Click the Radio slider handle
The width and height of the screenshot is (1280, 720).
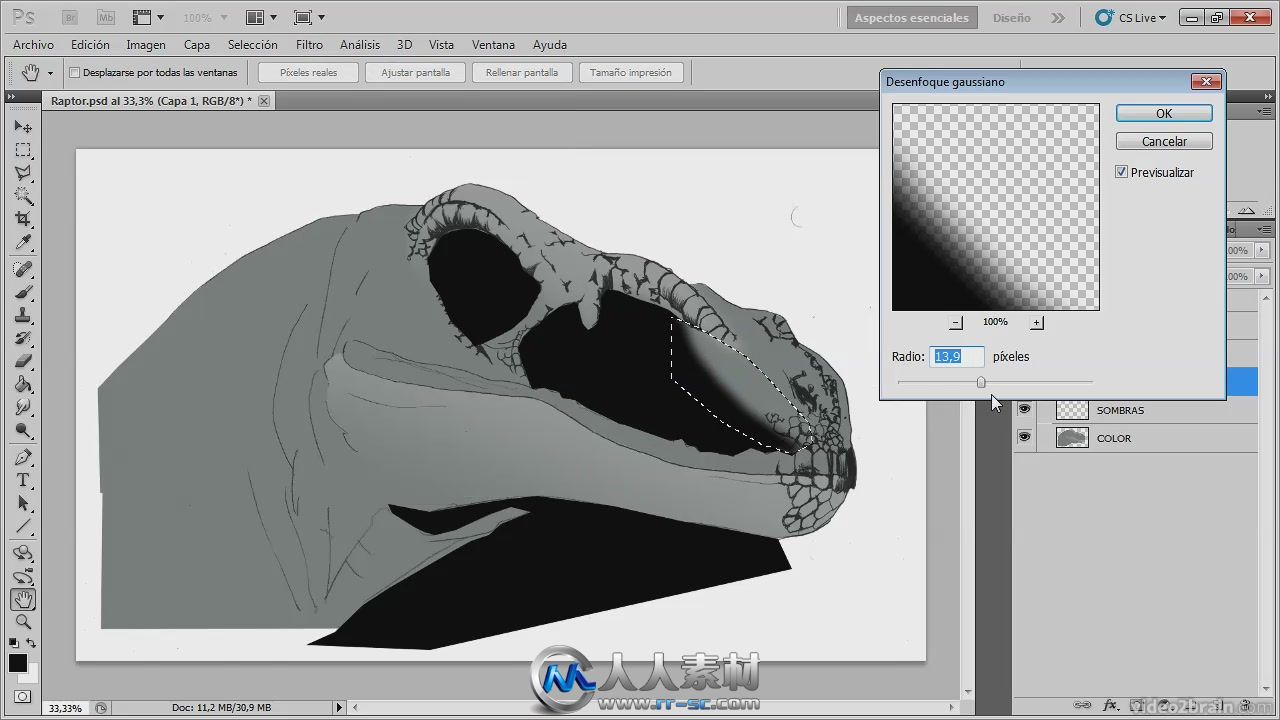coord(981,382)
